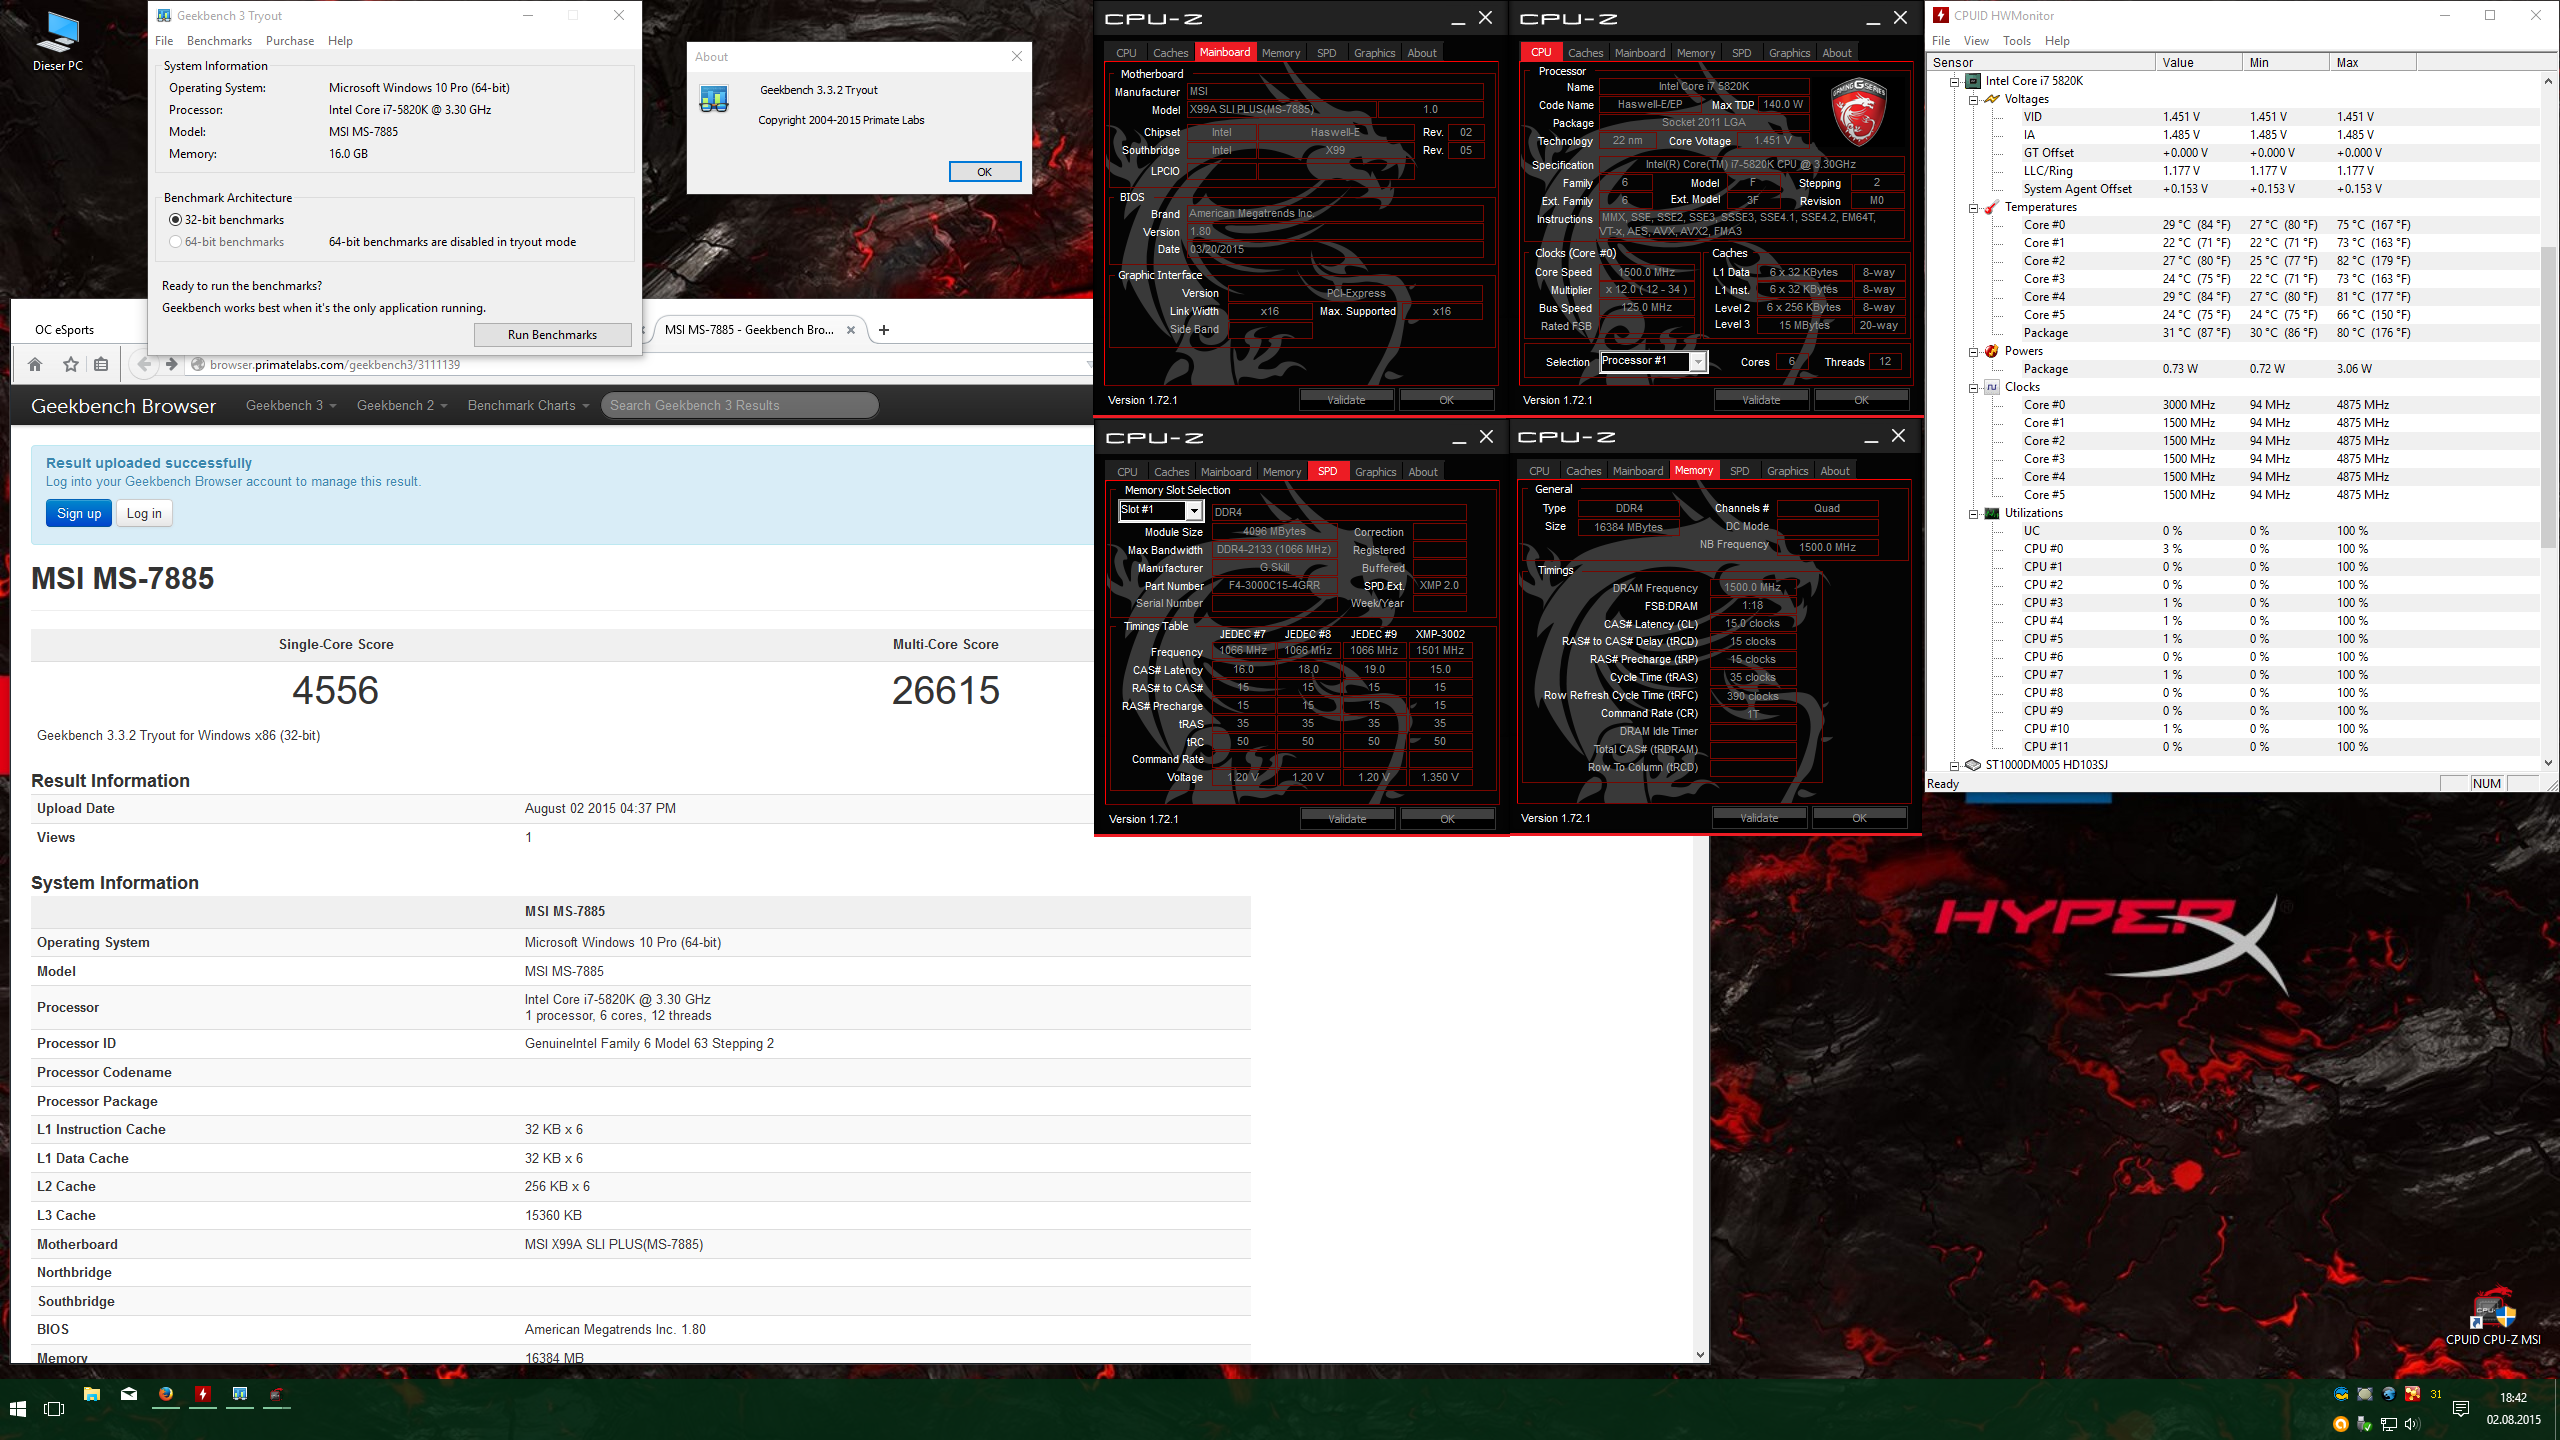
Task: Open the Dieser PC desktop icon
Action: [57, 42]
